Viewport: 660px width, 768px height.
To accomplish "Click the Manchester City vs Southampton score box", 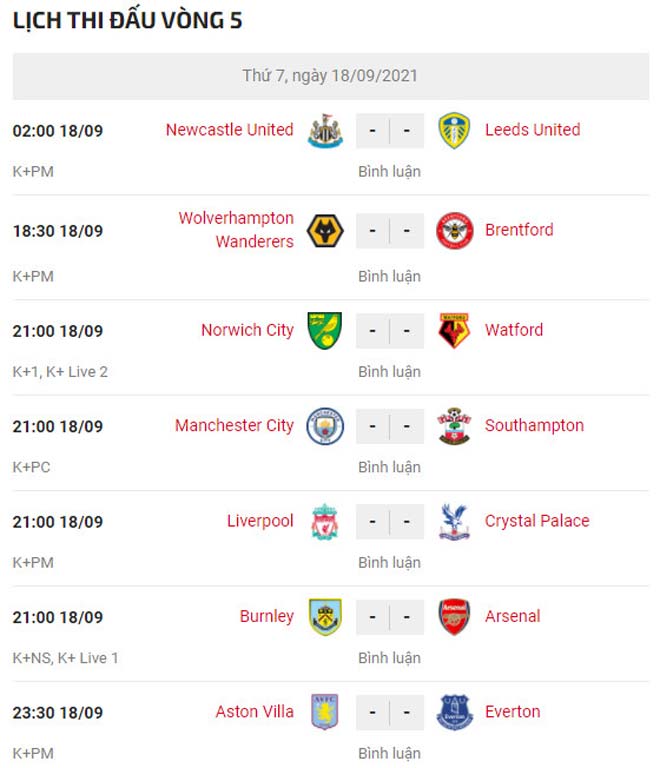I will pos(390,426).
